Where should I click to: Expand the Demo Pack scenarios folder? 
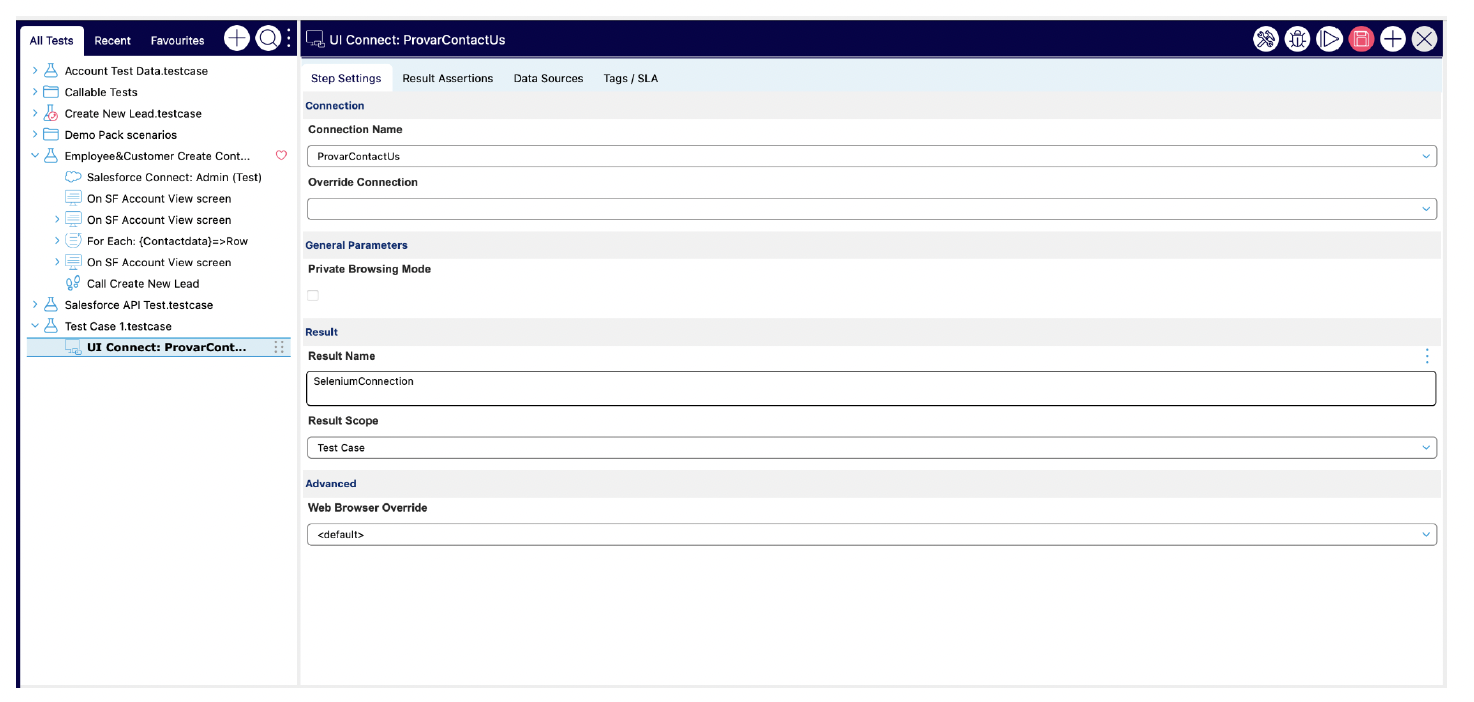[35, 135]
